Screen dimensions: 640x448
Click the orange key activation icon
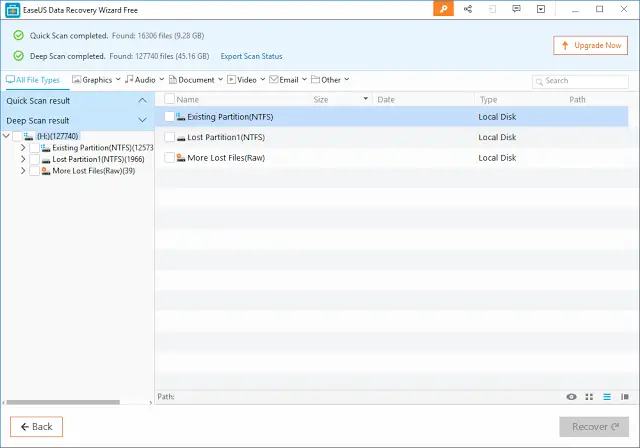click(x=443, y=9)
